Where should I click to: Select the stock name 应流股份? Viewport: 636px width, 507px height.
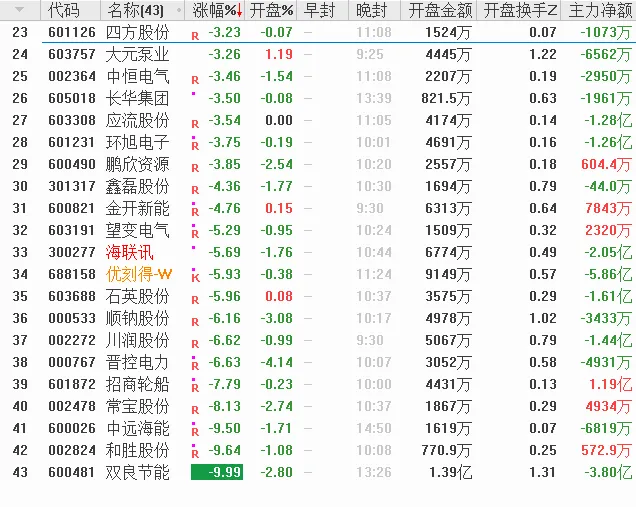click(137, 120)
